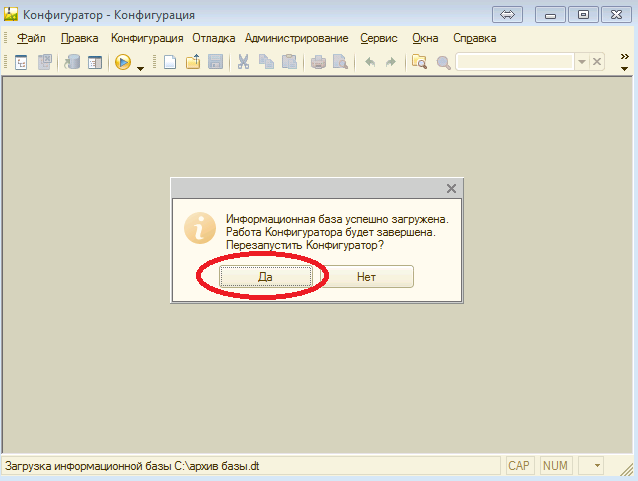This screenshot has width=638, height=481.
Task: Open the Конфигурация menu
Action: [147, 38]
